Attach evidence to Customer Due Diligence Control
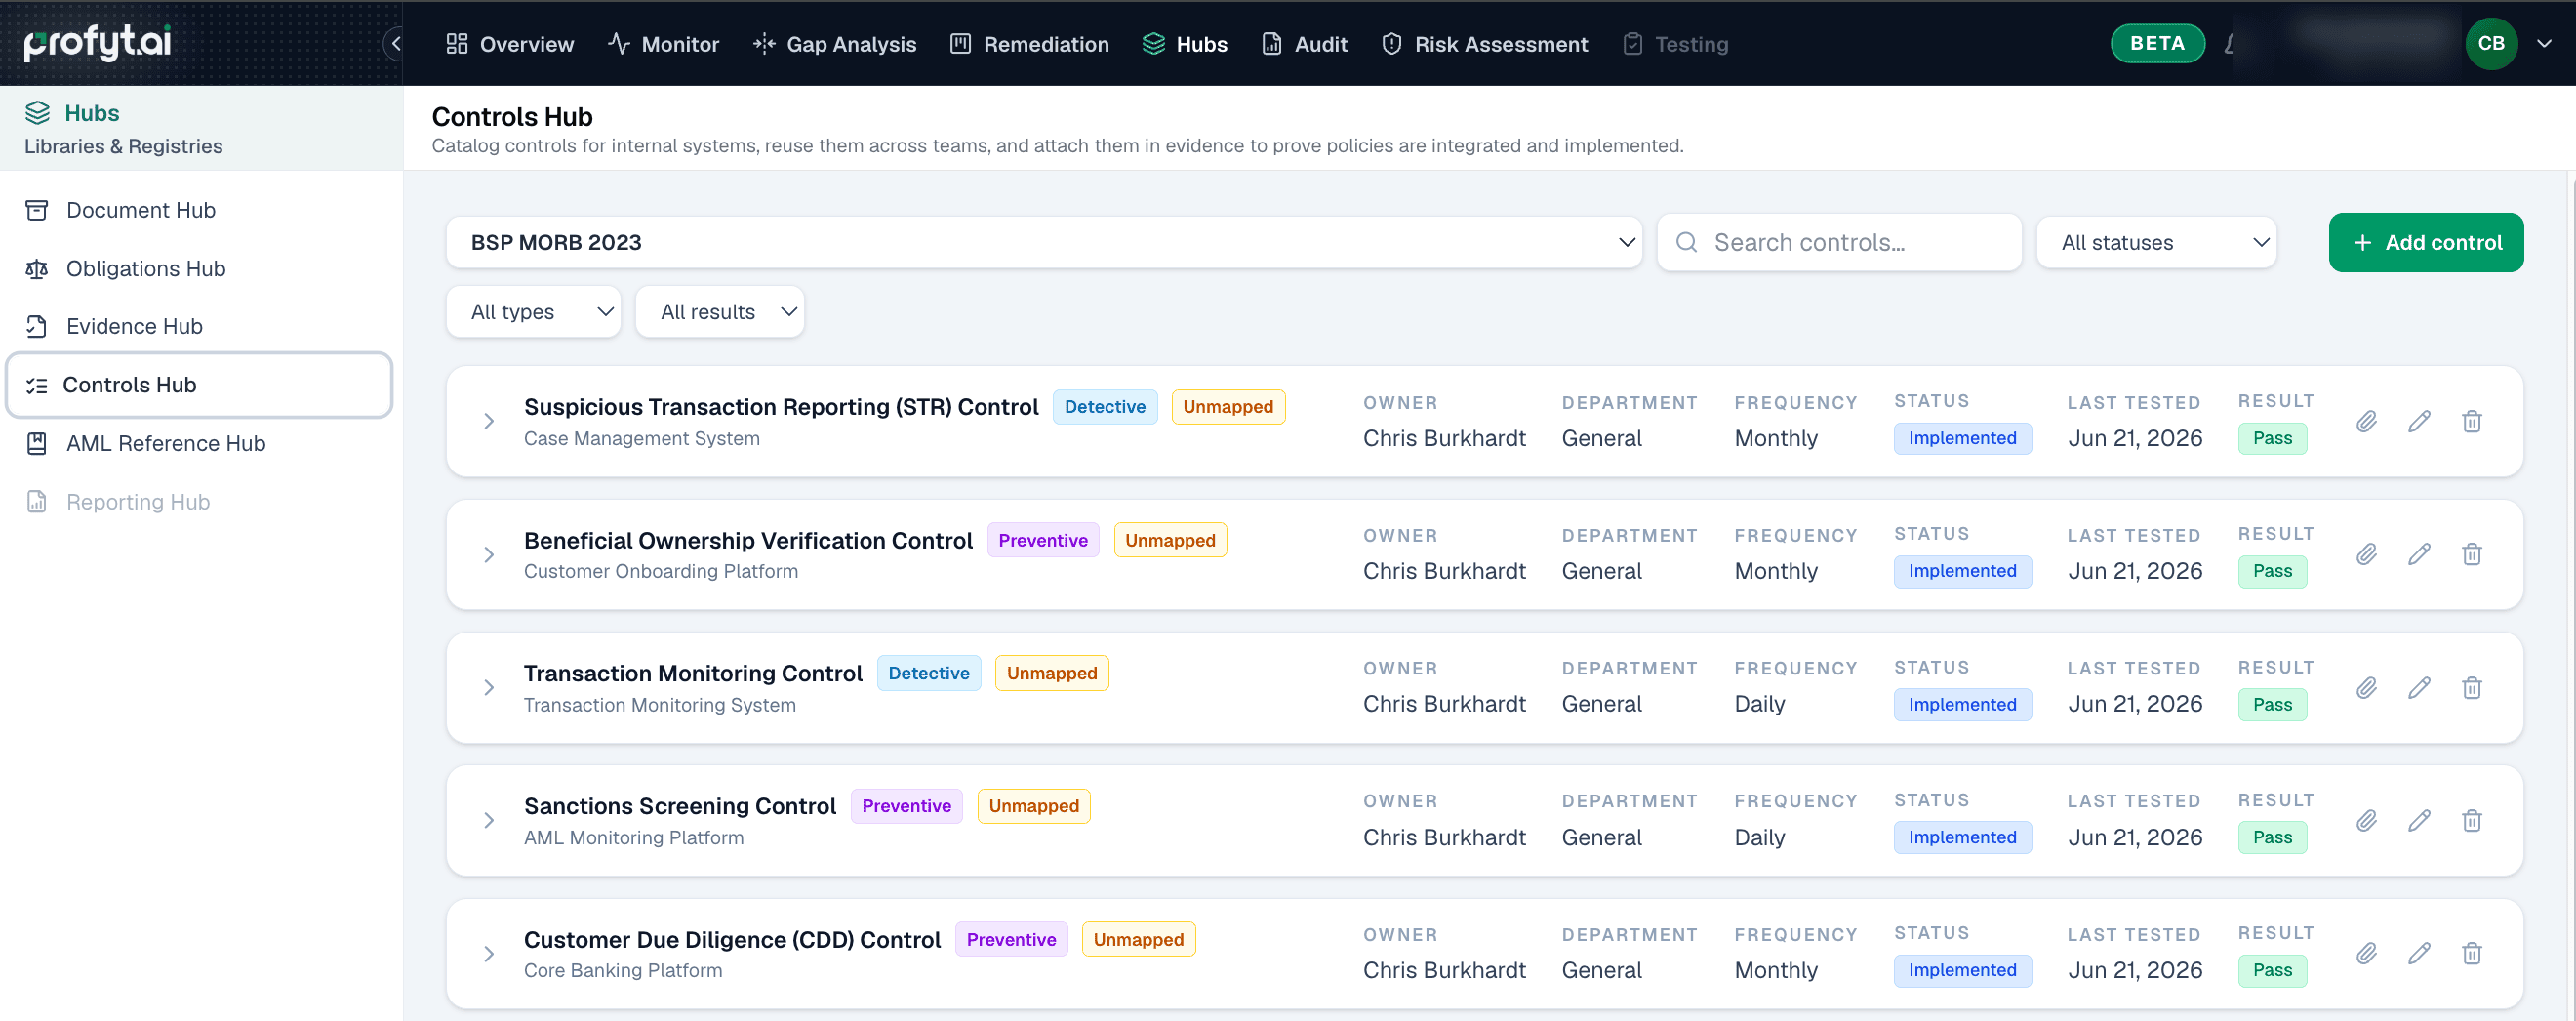Viewport: 2576px width, 1021px height. coord(2366,953)
